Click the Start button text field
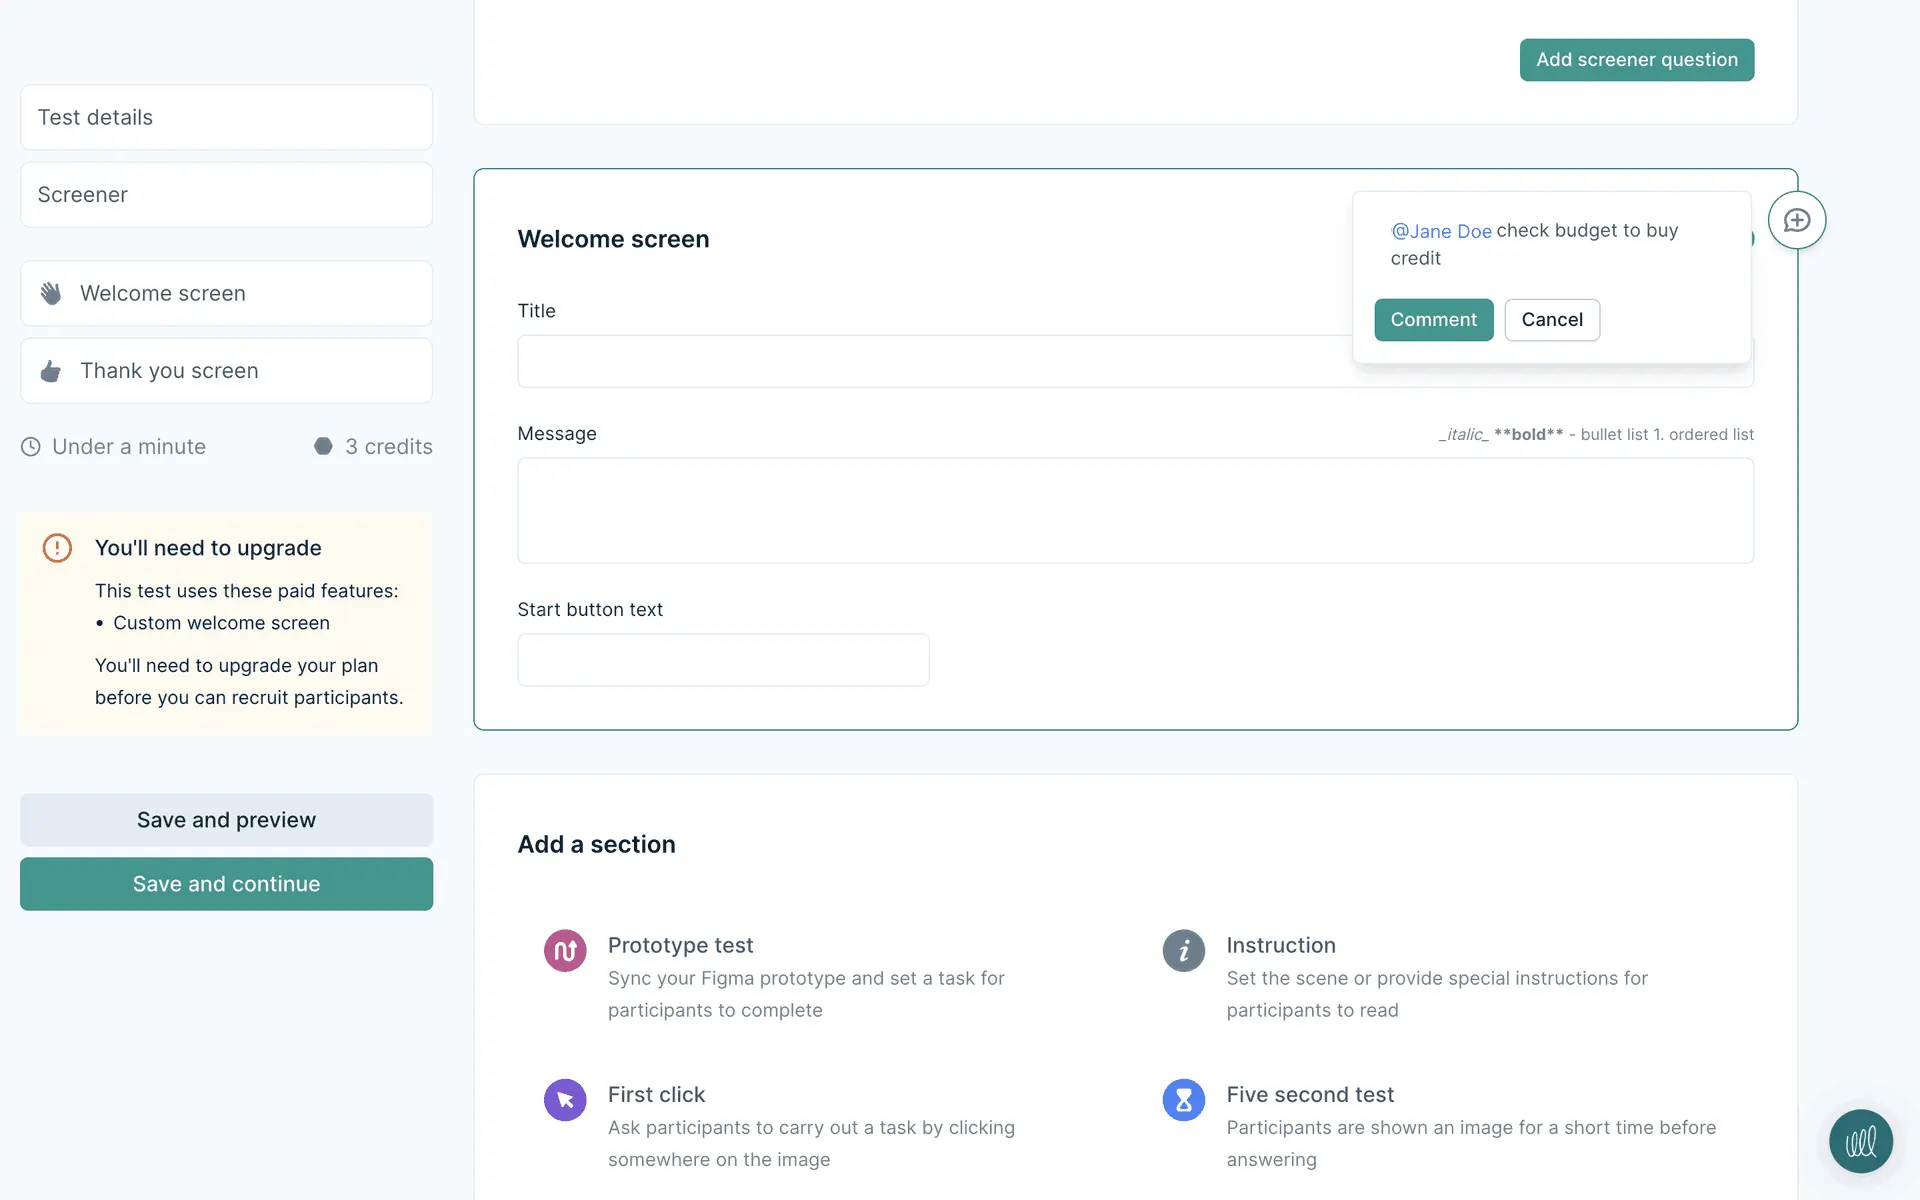Screen dimensions: 1920x1200 pos(723,660)
